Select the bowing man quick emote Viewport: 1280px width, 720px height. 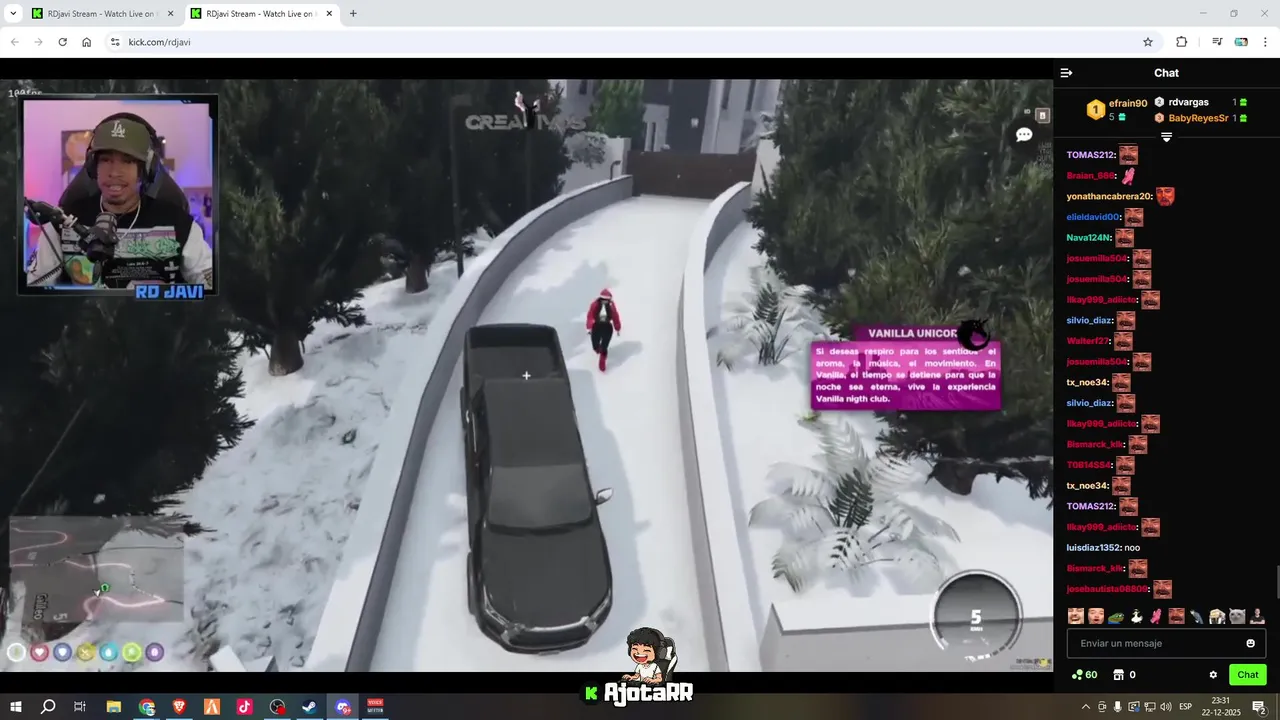[1196, 616]
